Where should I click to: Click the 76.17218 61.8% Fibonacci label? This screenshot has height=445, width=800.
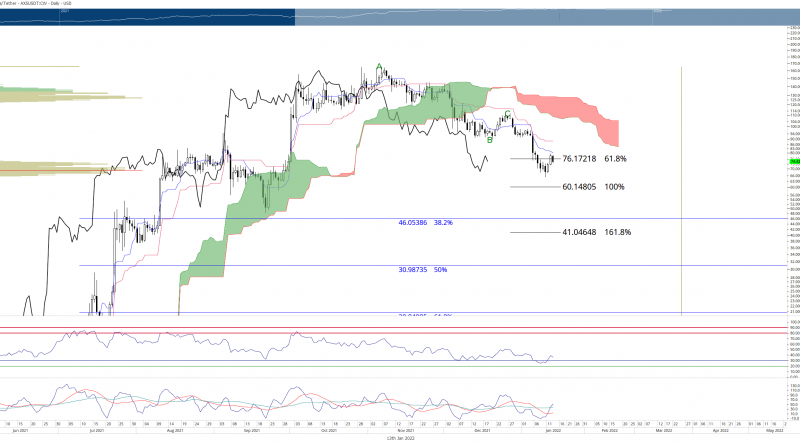coord(594,159)
